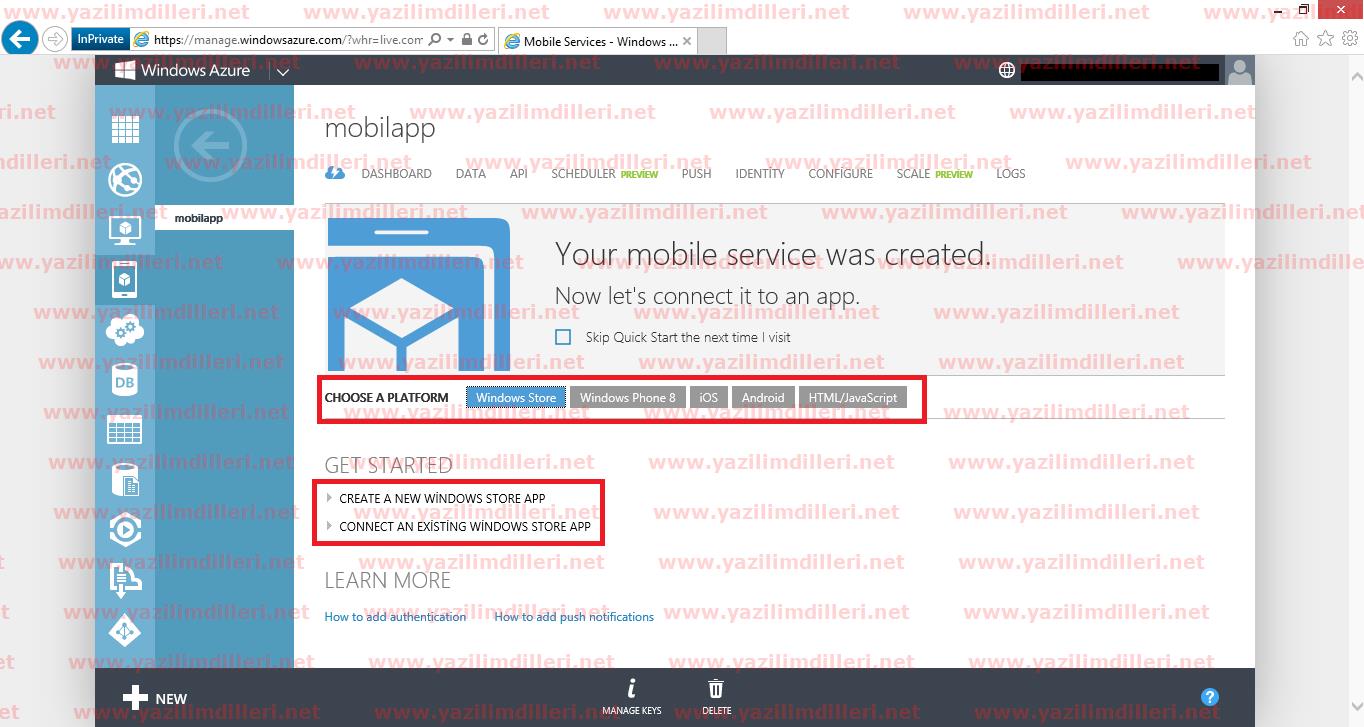Open the Windows Azure header dropdown chevron
The height and width of the screenshot is (727, 1364).
click(x=283, y=71)
